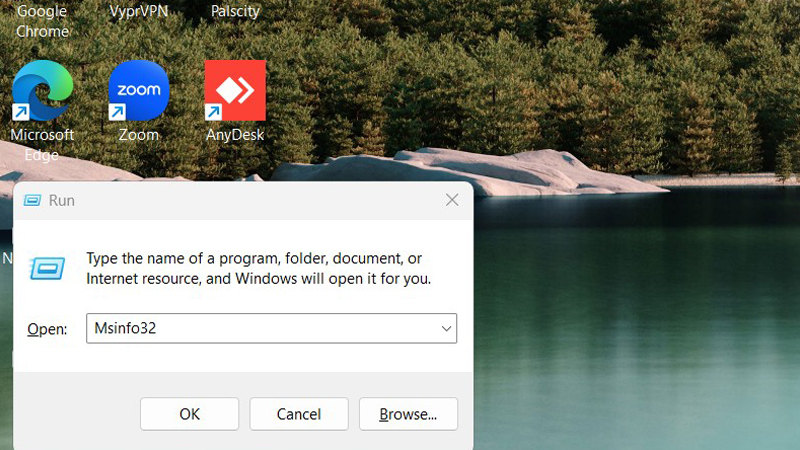Click the Msinfo32 text field
This screenshot has width=800, height=450.
click(x=260, y=328)
